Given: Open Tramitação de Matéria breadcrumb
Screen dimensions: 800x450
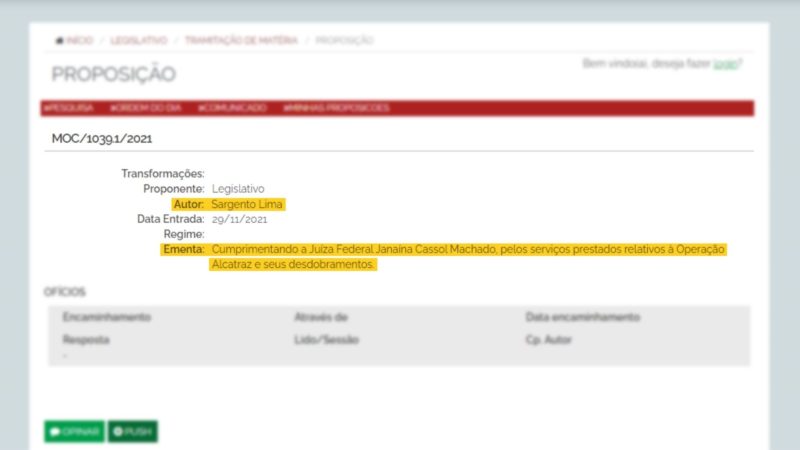Looking at the screenshot, I should [241, 41].
